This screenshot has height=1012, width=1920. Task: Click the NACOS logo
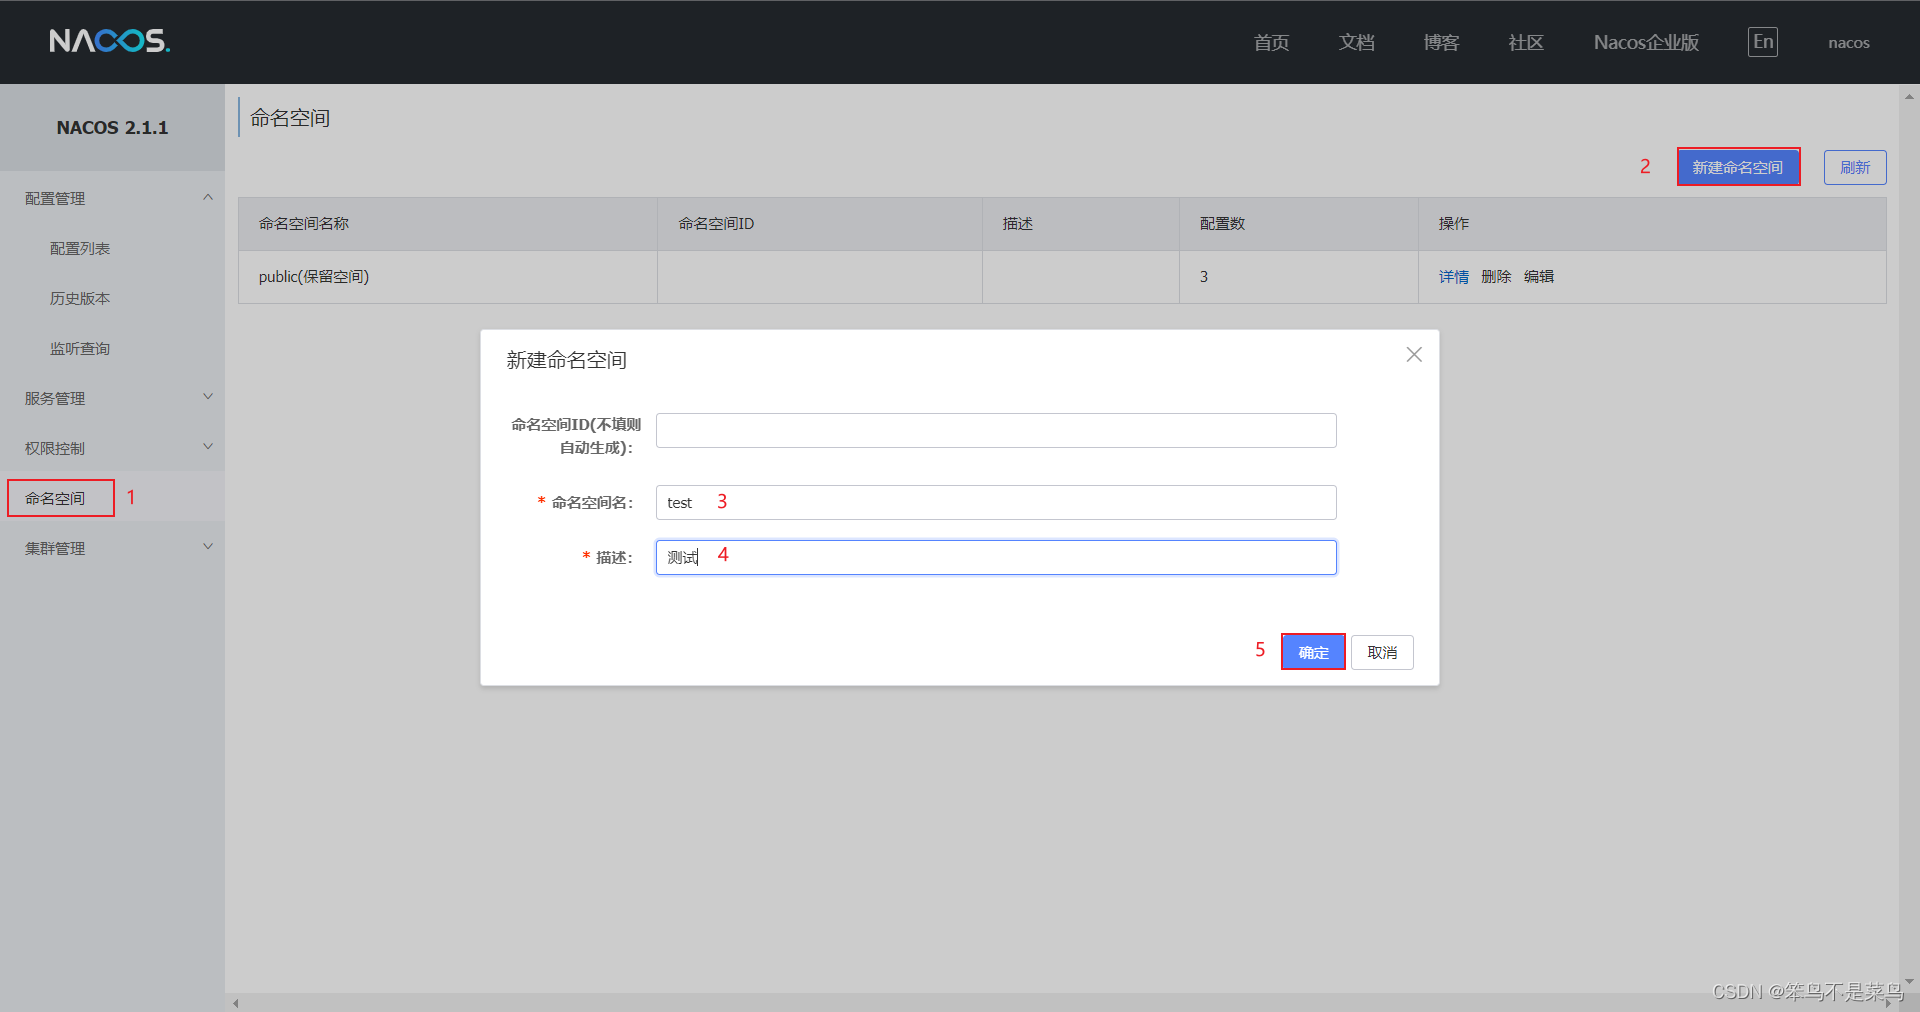[x=109, y=41]
